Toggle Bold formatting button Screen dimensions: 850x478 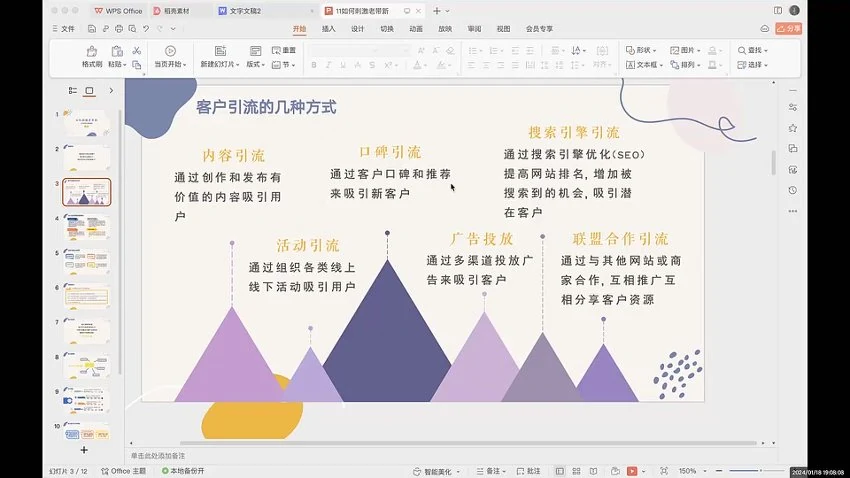pyautogui.click(x=314, y=65)
